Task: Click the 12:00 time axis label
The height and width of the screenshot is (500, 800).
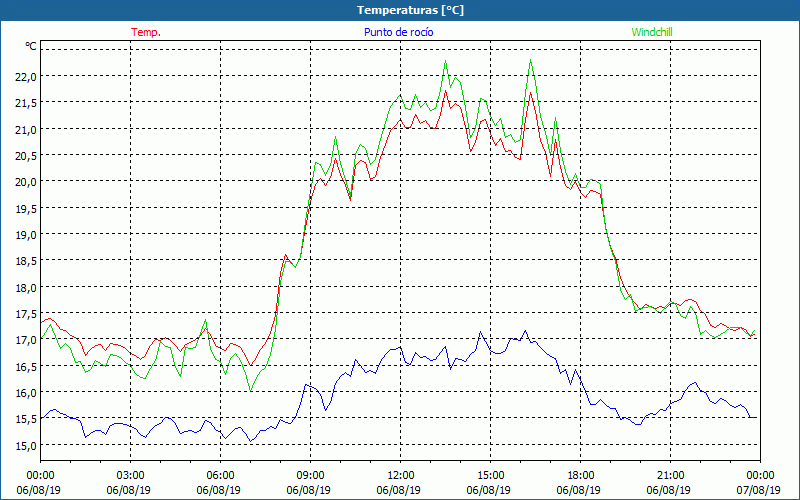Action: [401, 476]
